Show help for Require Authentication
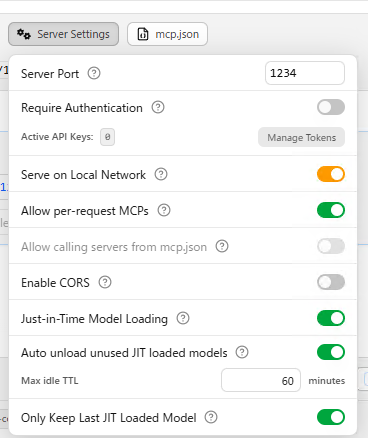368x438 pixels. pyautogui.click(x=158, y=107)
